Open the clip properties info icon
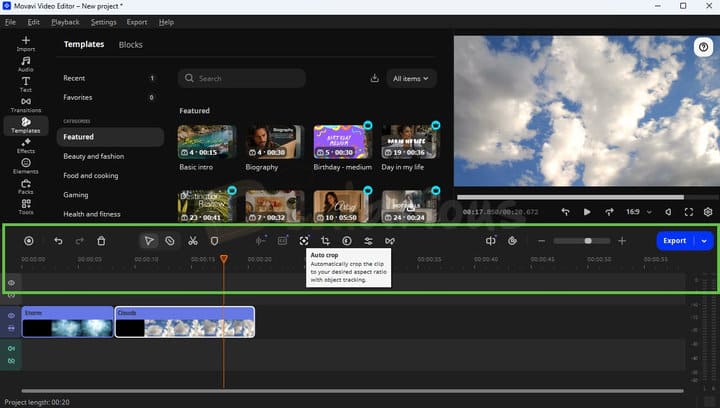Screen dimensions: 720x408 point(347,241)
